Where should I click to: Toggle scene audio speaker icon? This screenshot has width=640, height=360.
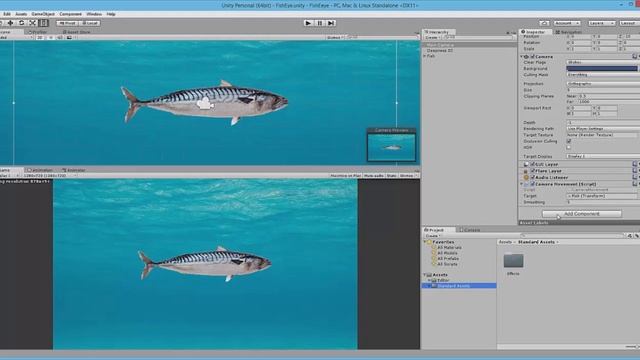click(60, 38)
